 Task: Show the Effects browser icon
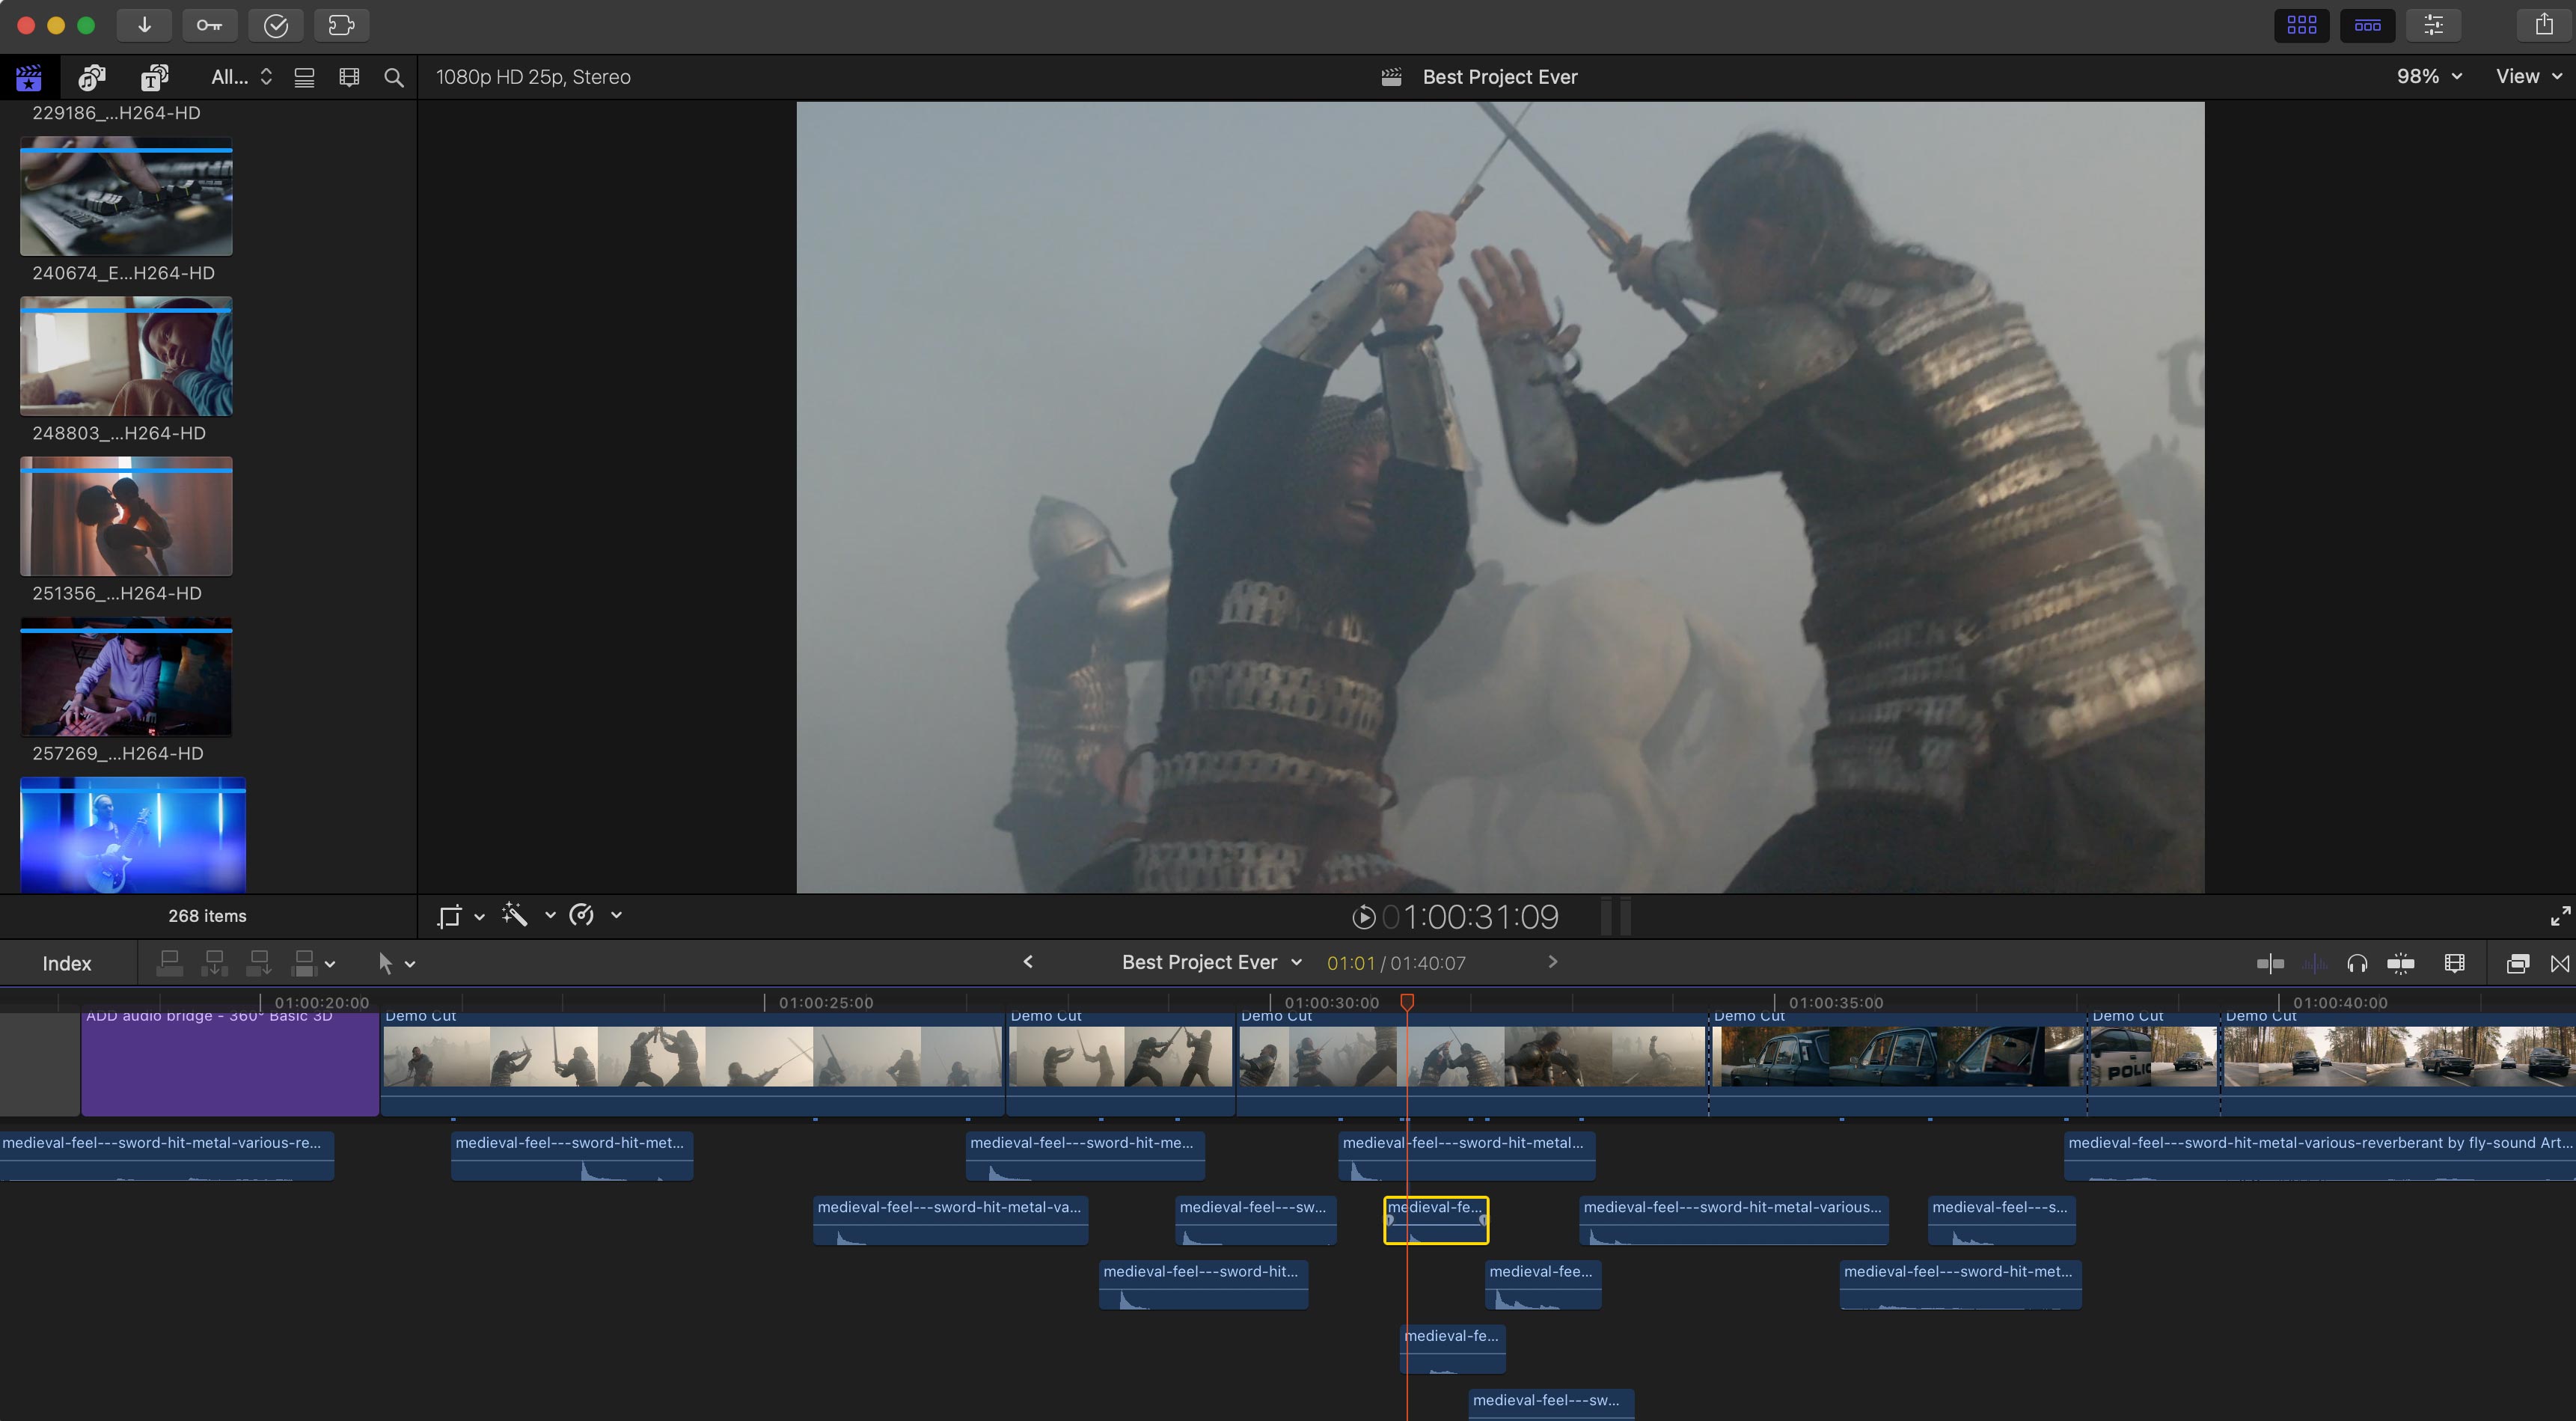pyautogui.click(x=2517, y=964)
